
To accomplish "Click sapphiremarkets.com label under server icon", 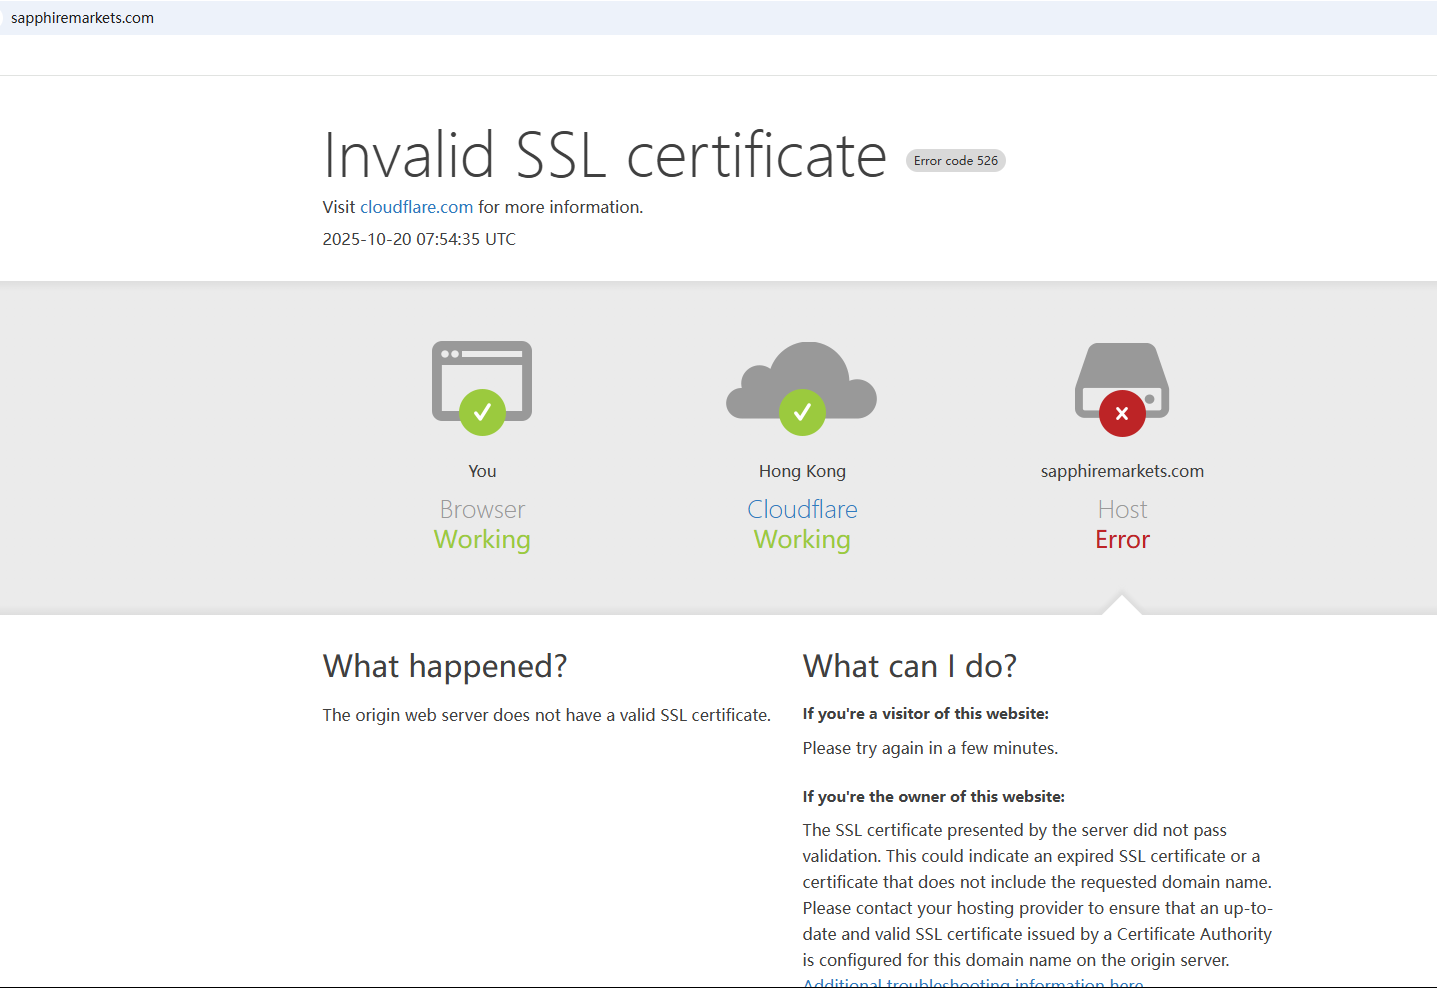I will click(1122, 471).
